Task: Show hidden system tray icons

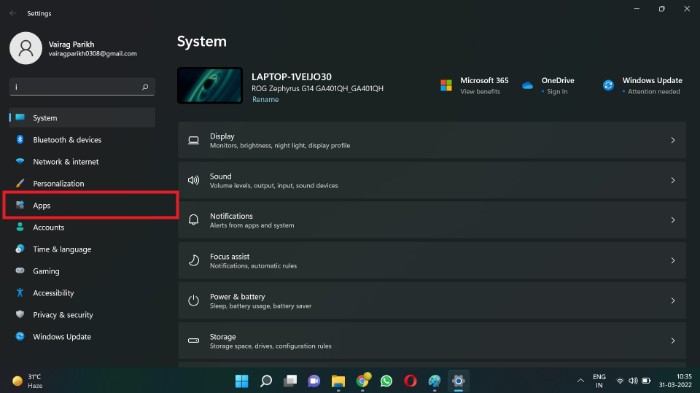Action: [580, 381]
